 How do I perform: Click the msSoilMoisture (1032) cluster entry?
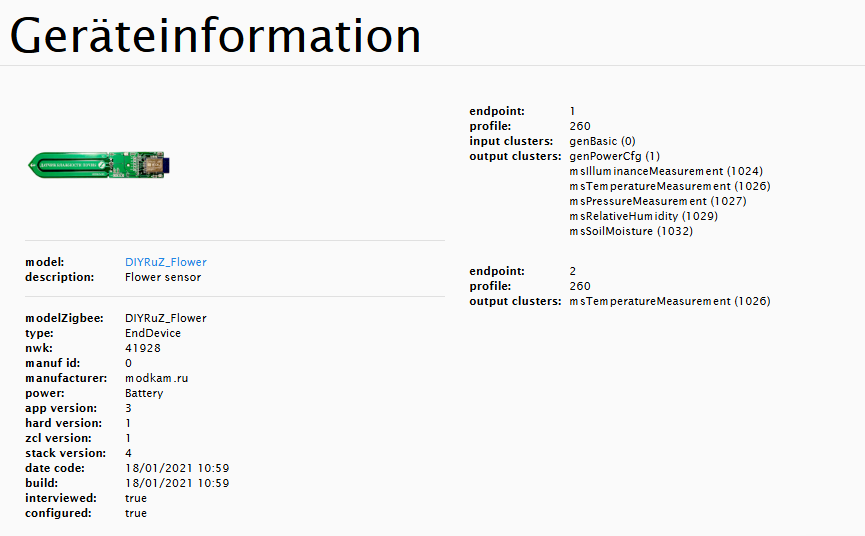click(631, 231)
